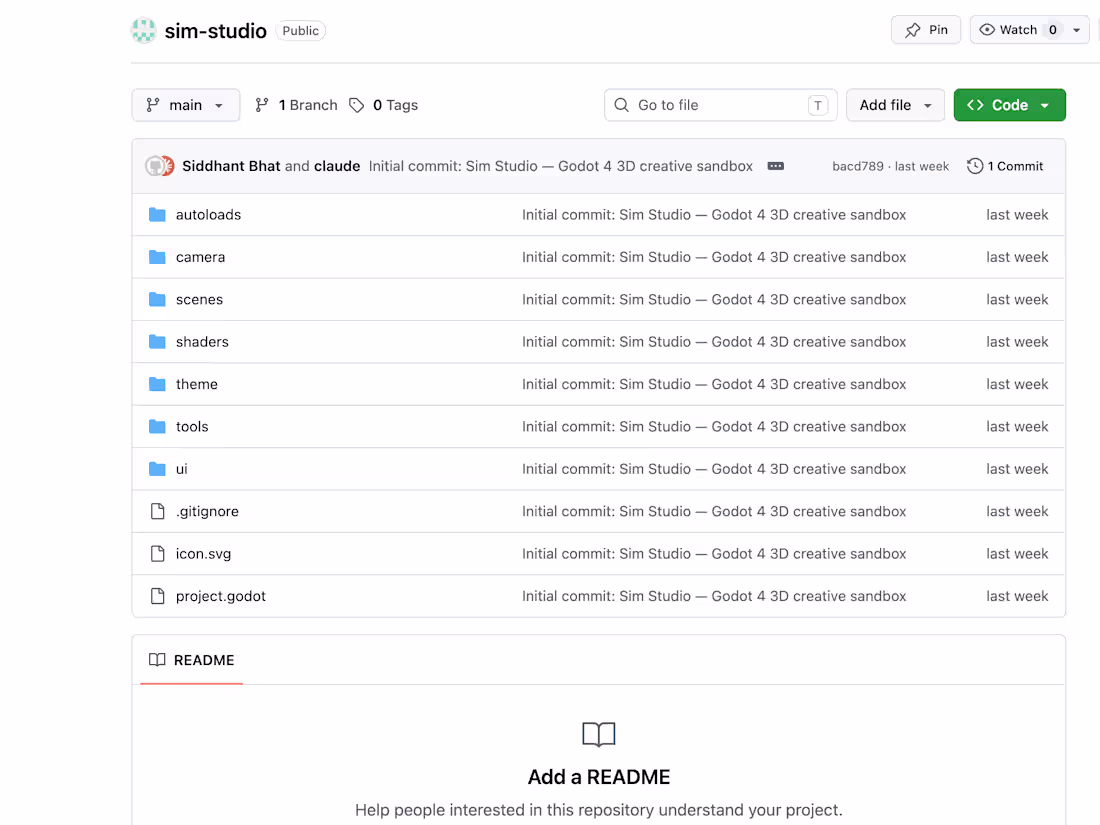Click the Pin button

[925, 30]
